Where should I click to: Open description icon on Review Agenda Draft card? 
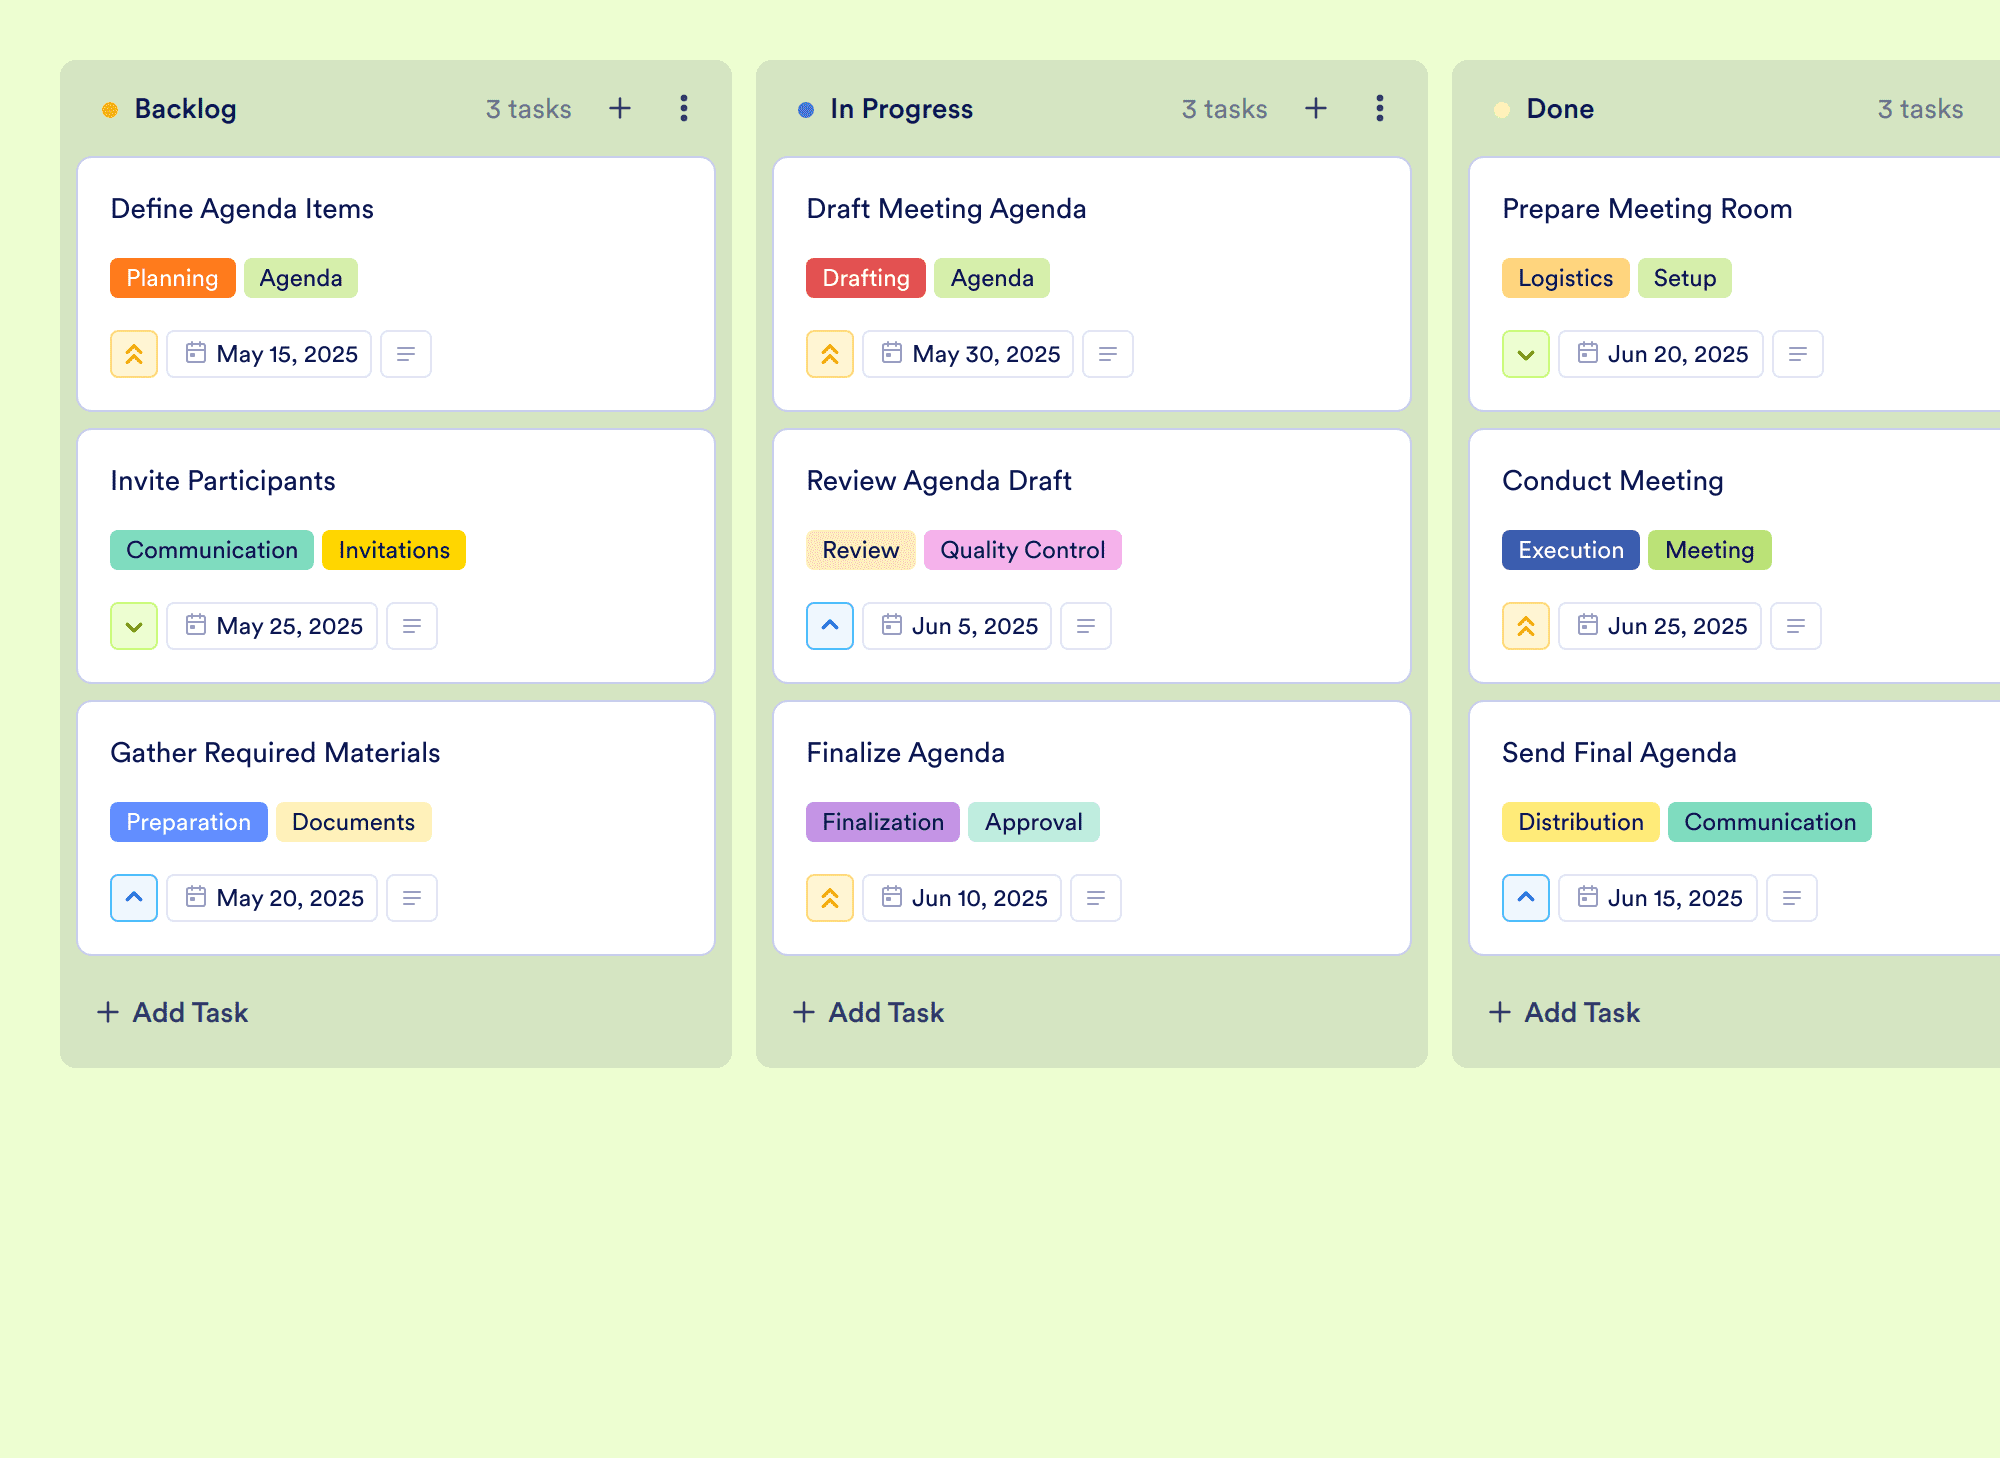(x=1086, y=626)
